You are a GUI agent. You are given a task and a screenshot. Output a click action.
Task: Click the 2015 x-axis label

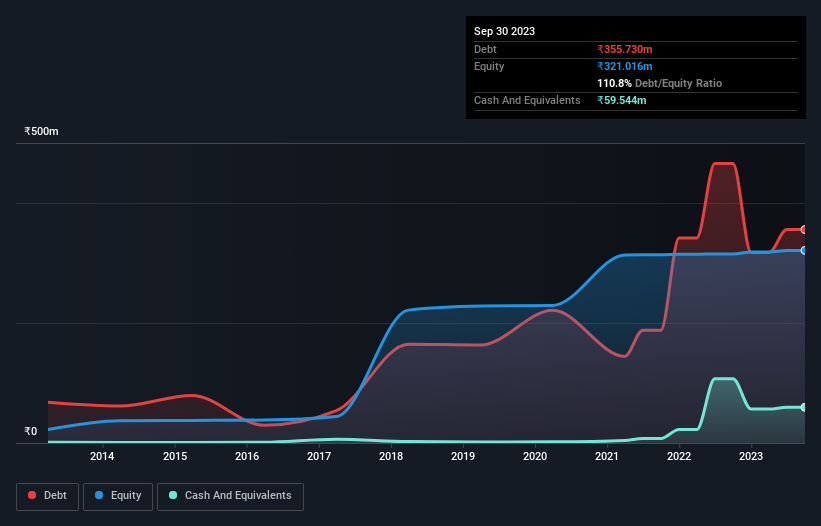[175, 456]
